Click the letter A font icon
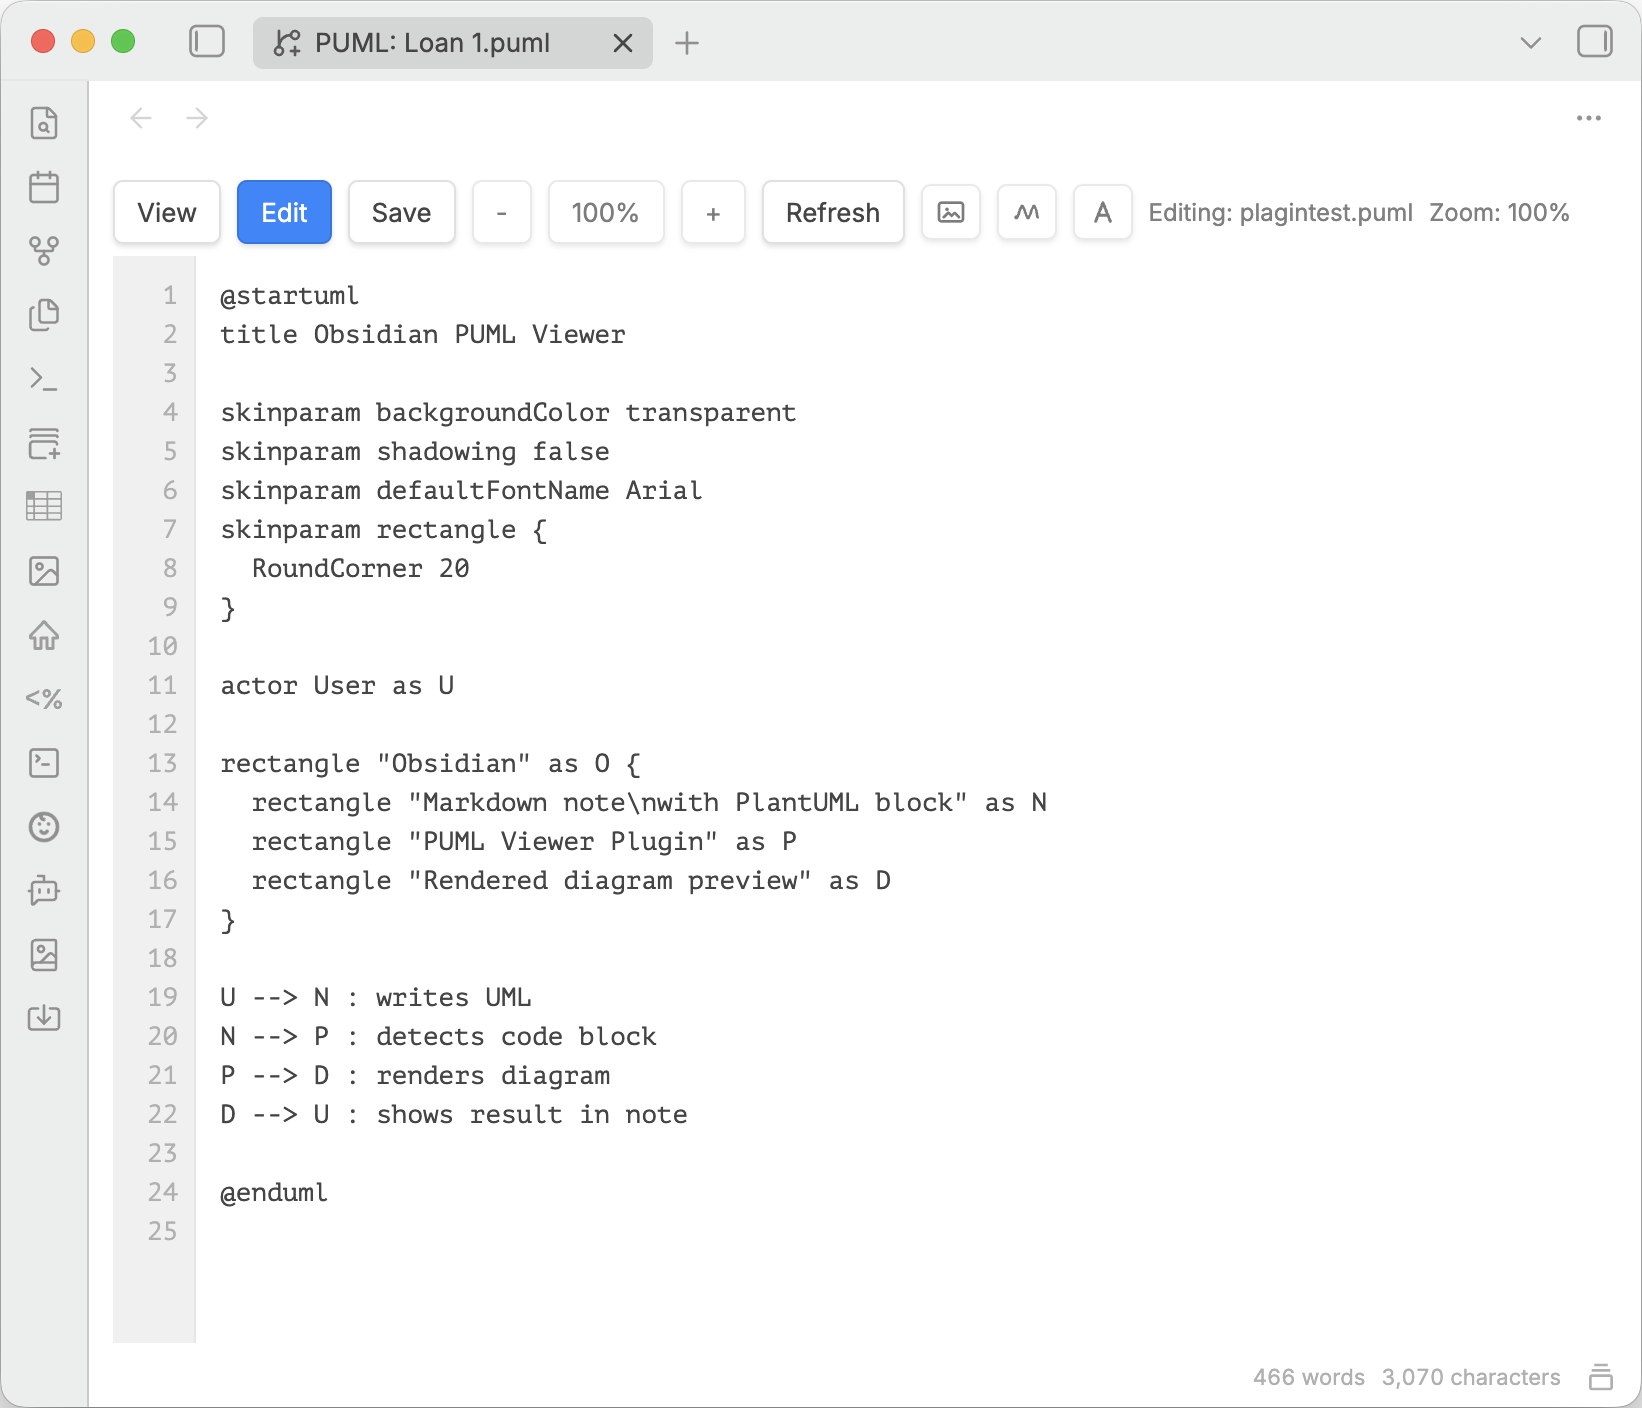This screenshot has height=1408, width=1642. tap(1103, 212)
